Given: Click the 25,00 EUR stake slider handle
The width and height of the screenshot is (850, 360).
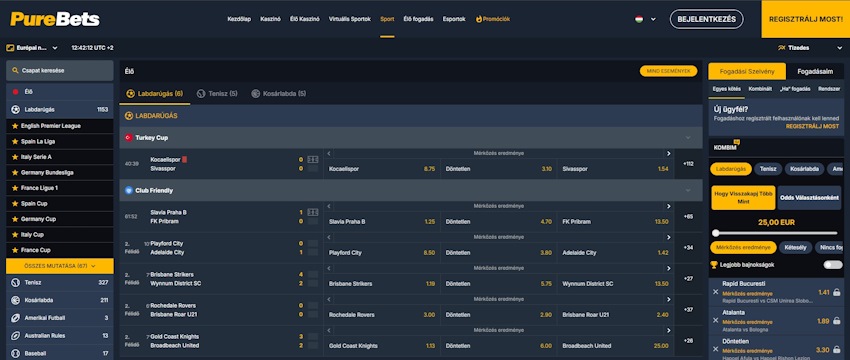Looking at the screenshot, I should coord(716,233).
